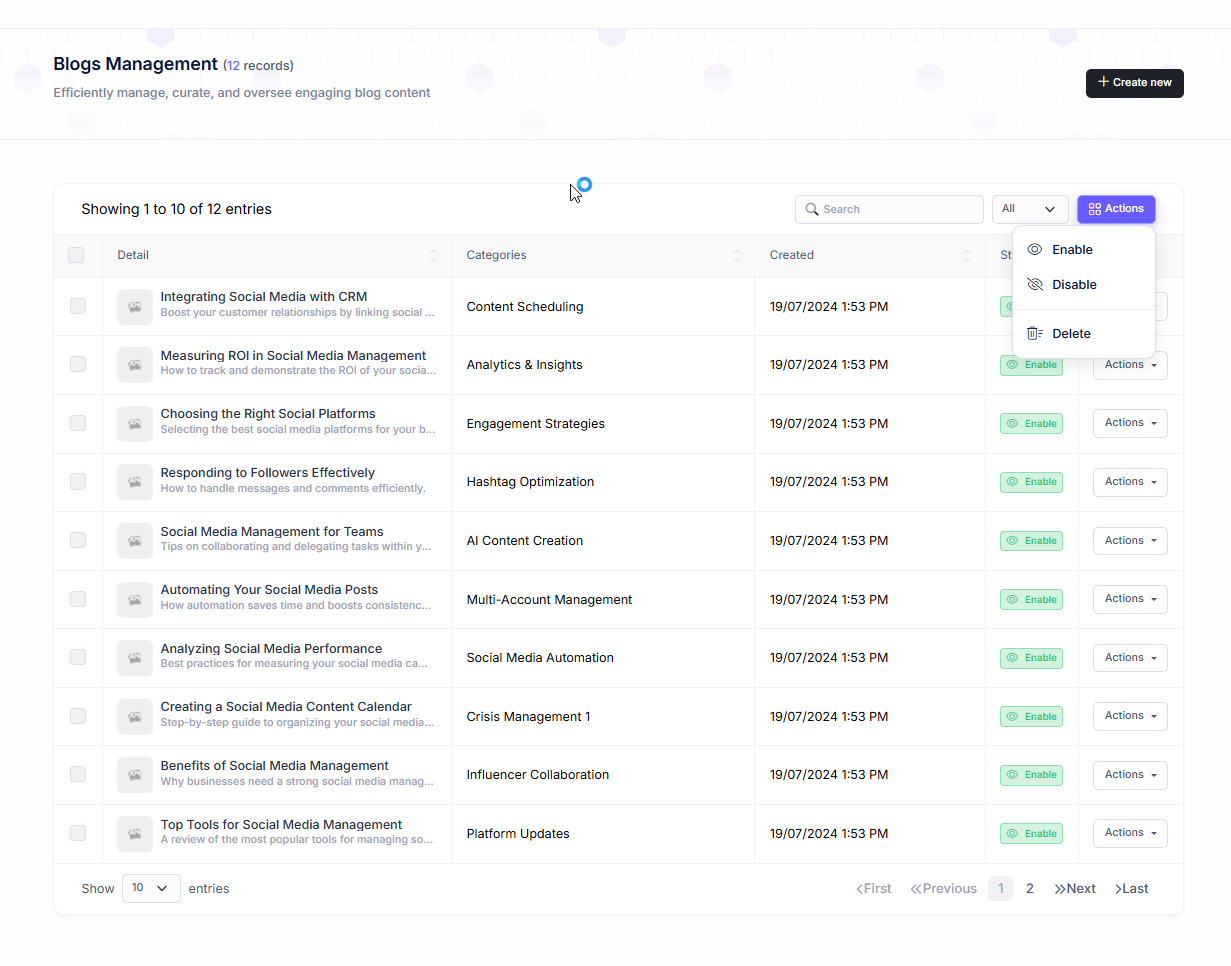Click the thumbnail icon for Integrating Social Media with CRM
Image resolution: width=1231 pixels, height=966 pixels.
[135, 306]
